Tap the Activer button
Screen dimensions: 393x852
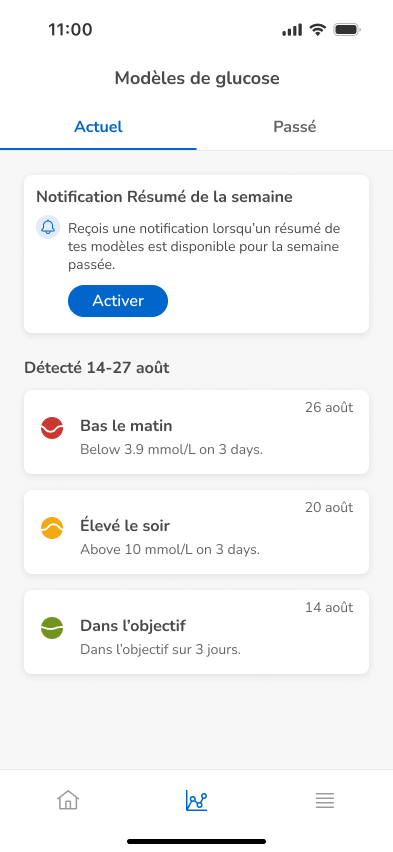pyautogui.click(x=118, y=301)
